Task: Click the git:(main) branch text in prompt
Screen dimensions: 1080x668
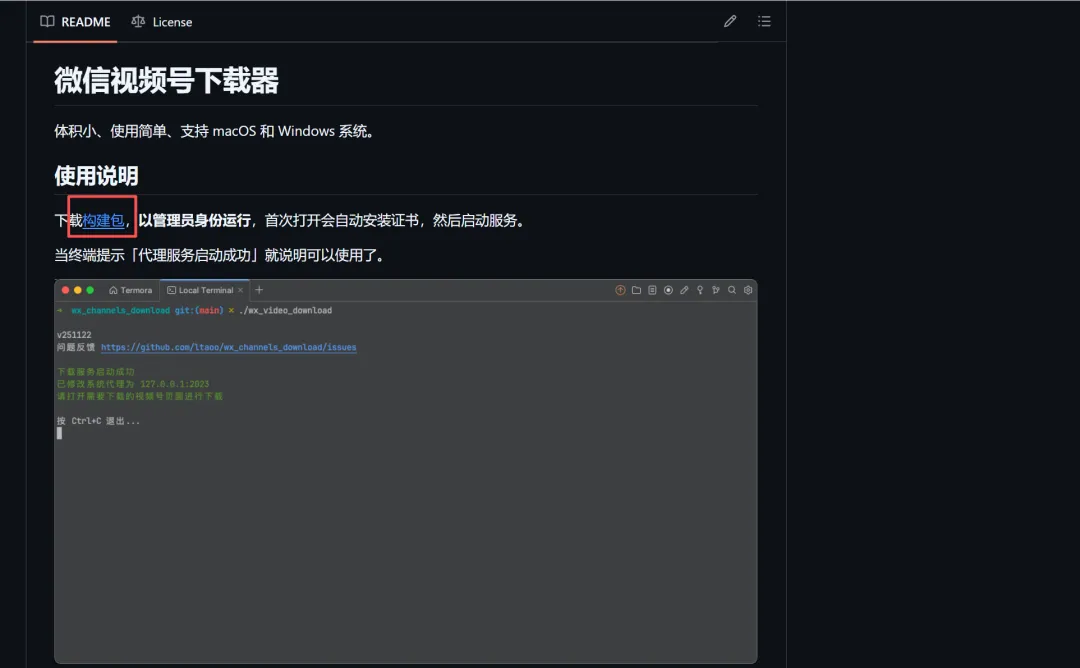Action: coord(199,311)
